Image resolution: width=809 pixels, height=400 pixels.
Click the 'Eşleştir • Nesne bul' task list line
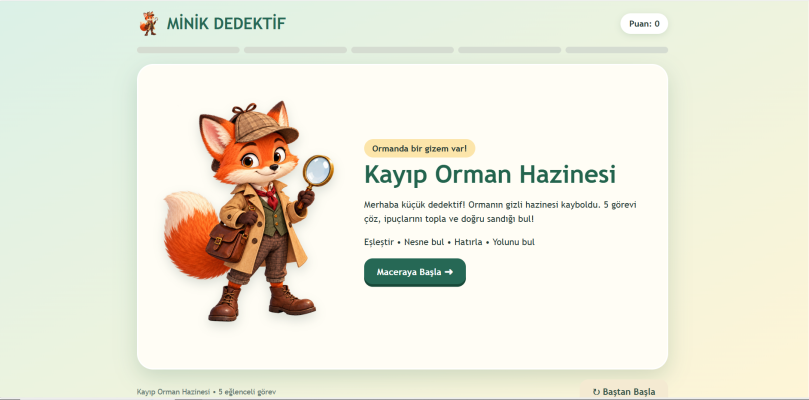pos(449,242)
